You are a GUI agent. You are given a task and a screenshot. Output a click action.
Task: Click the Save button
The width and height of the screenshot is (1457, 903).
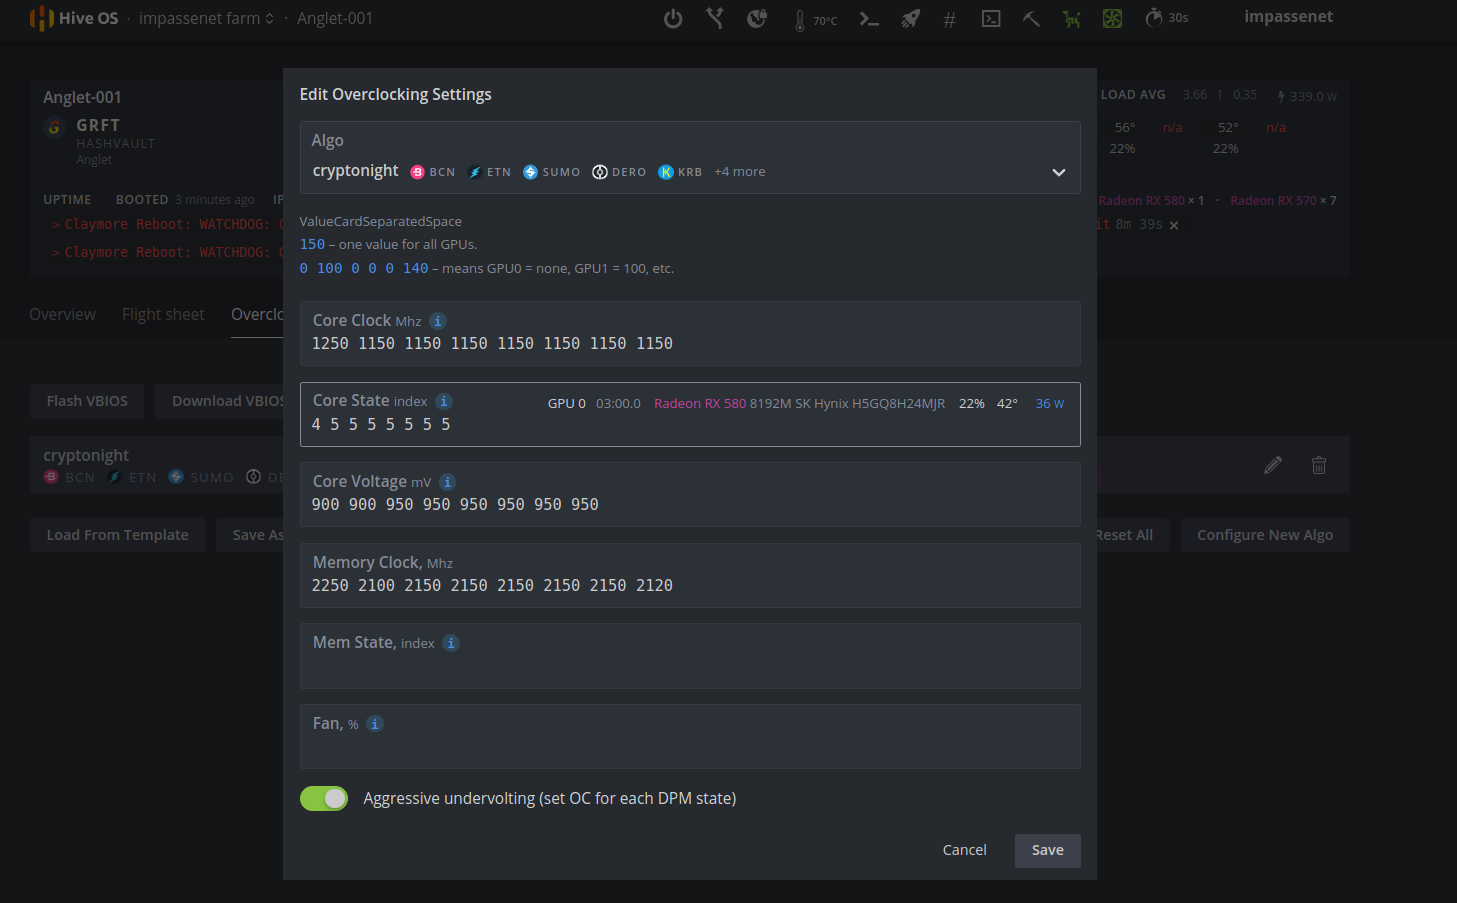coord(1047,850)
